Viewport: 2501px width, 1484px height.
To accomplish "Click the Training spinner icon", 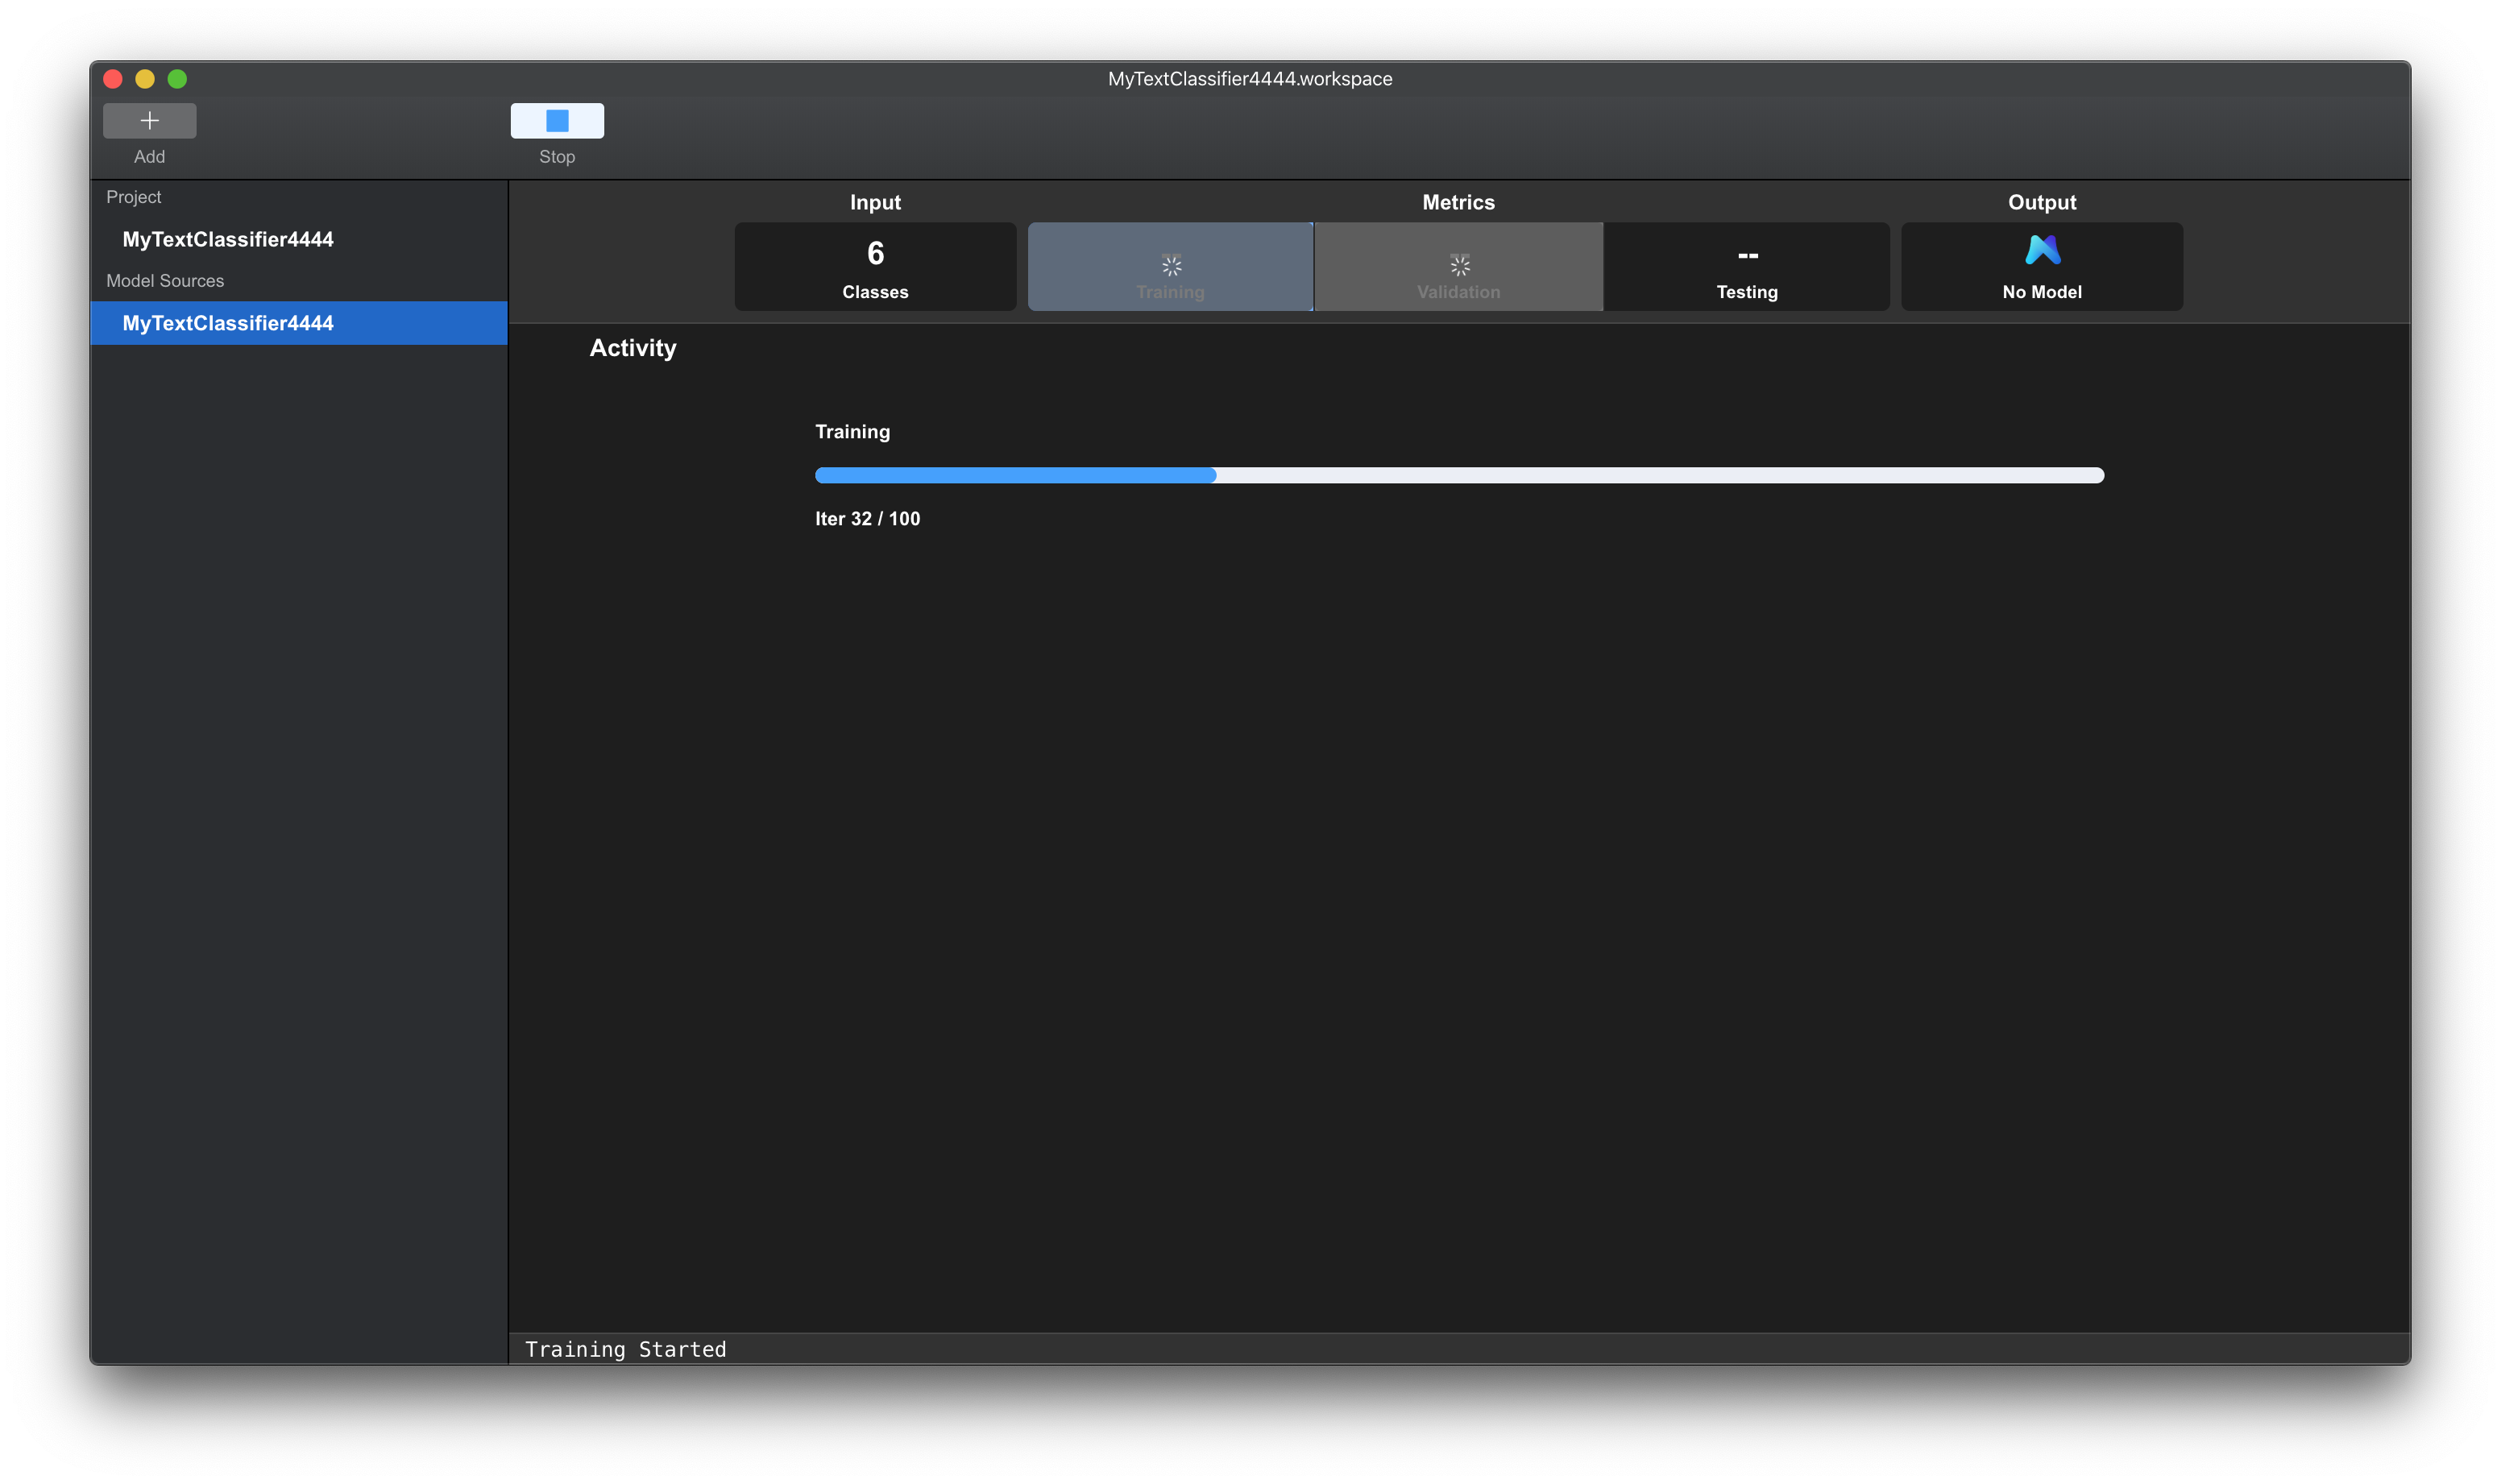I will click(1171, 265).
